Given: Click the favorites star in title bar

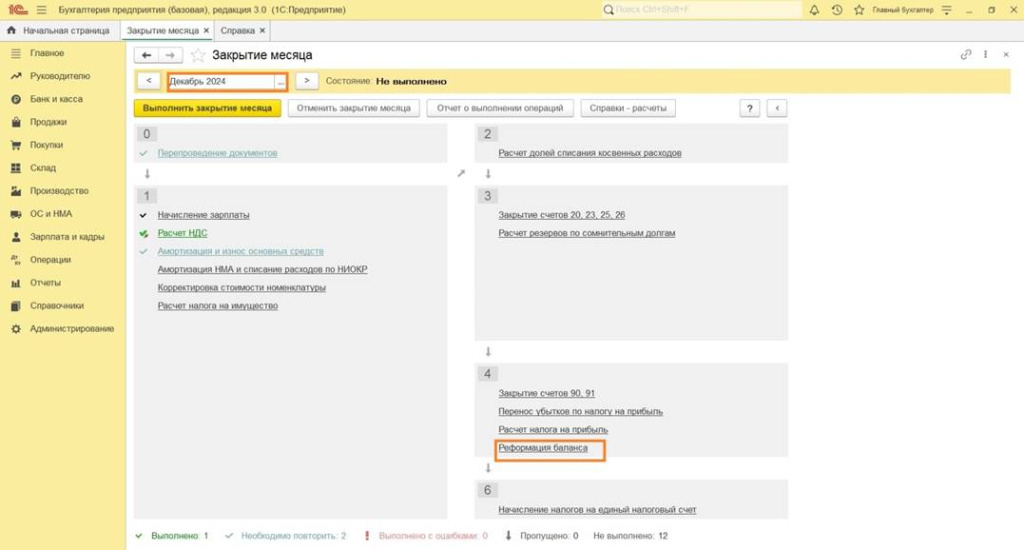Looking at the screenshot, I should click(856, 9).
